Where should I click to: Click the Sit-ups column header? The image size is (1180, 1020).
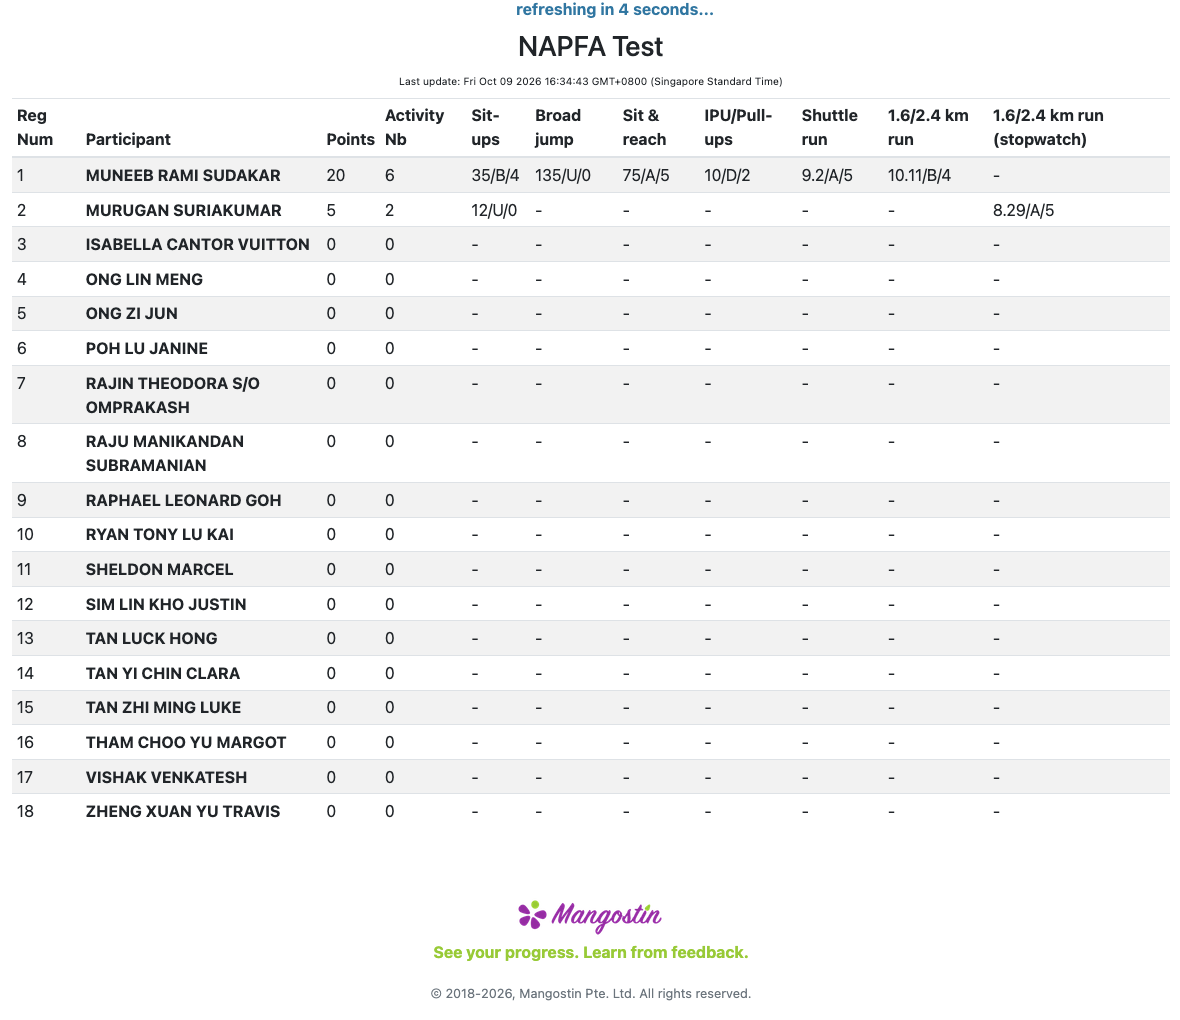485,127
